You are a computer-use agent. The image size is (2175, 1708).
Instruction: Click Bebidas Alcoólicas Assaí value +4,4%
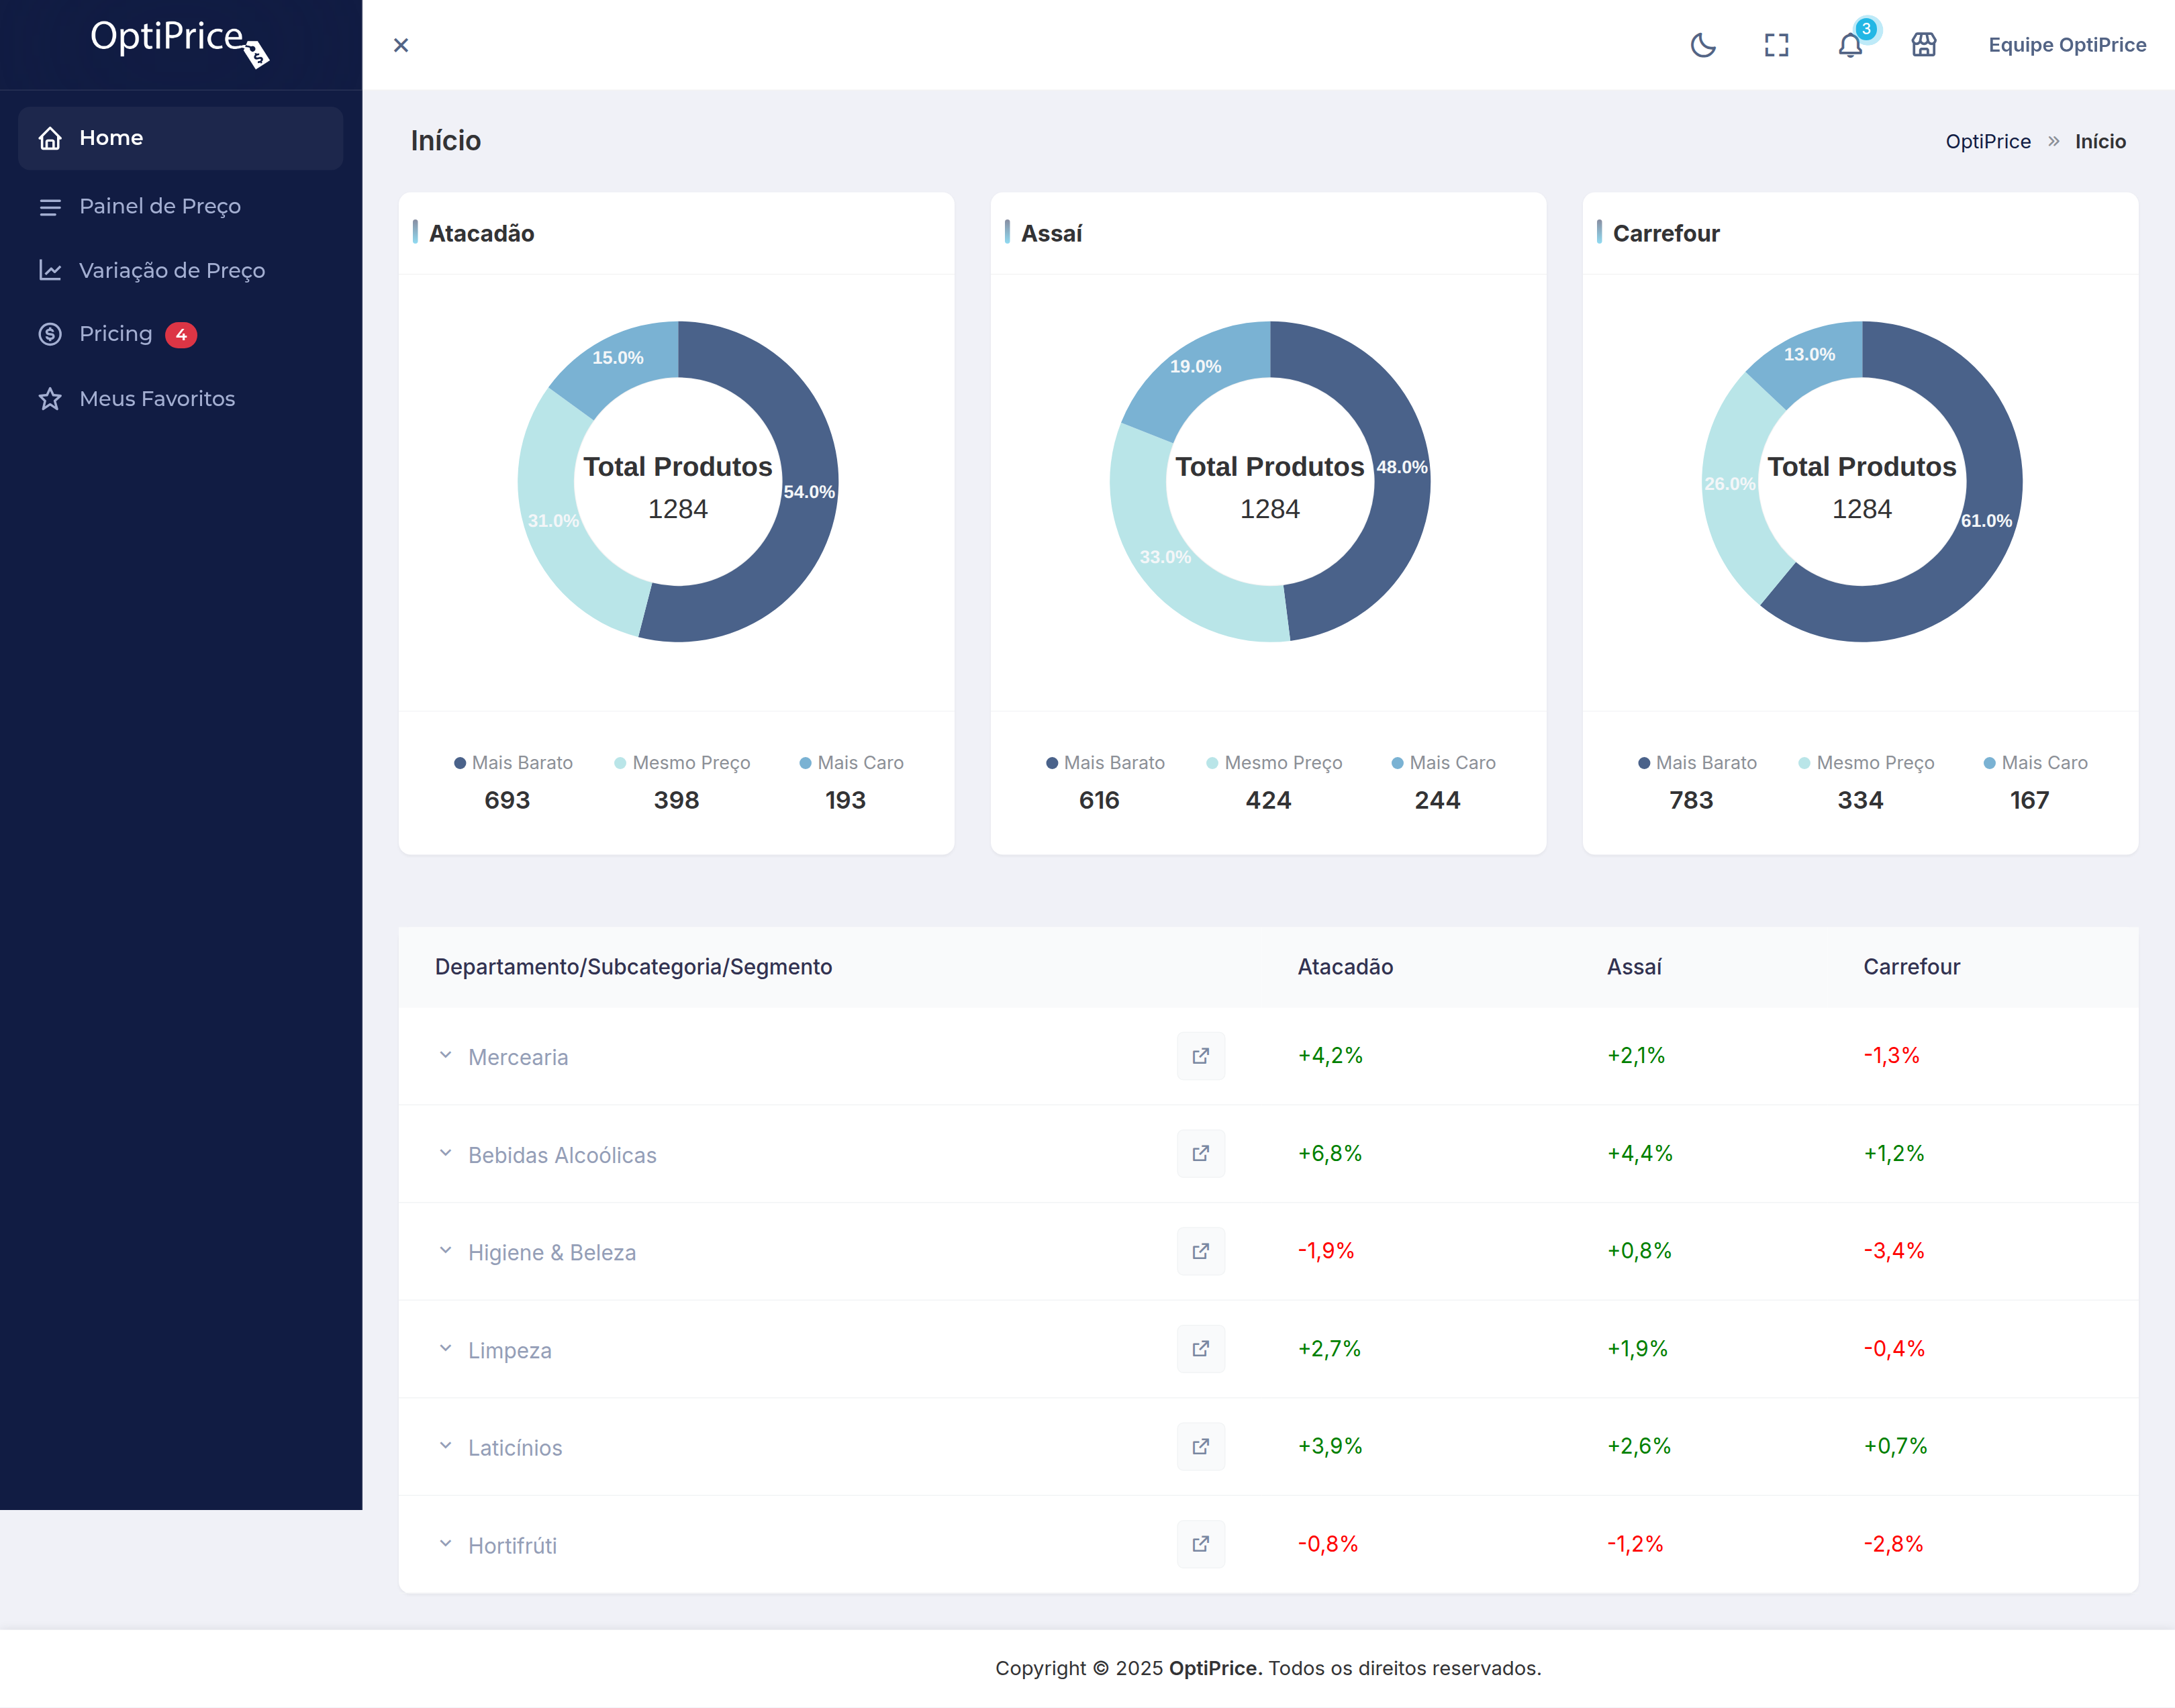(x=1639, y=1153)
